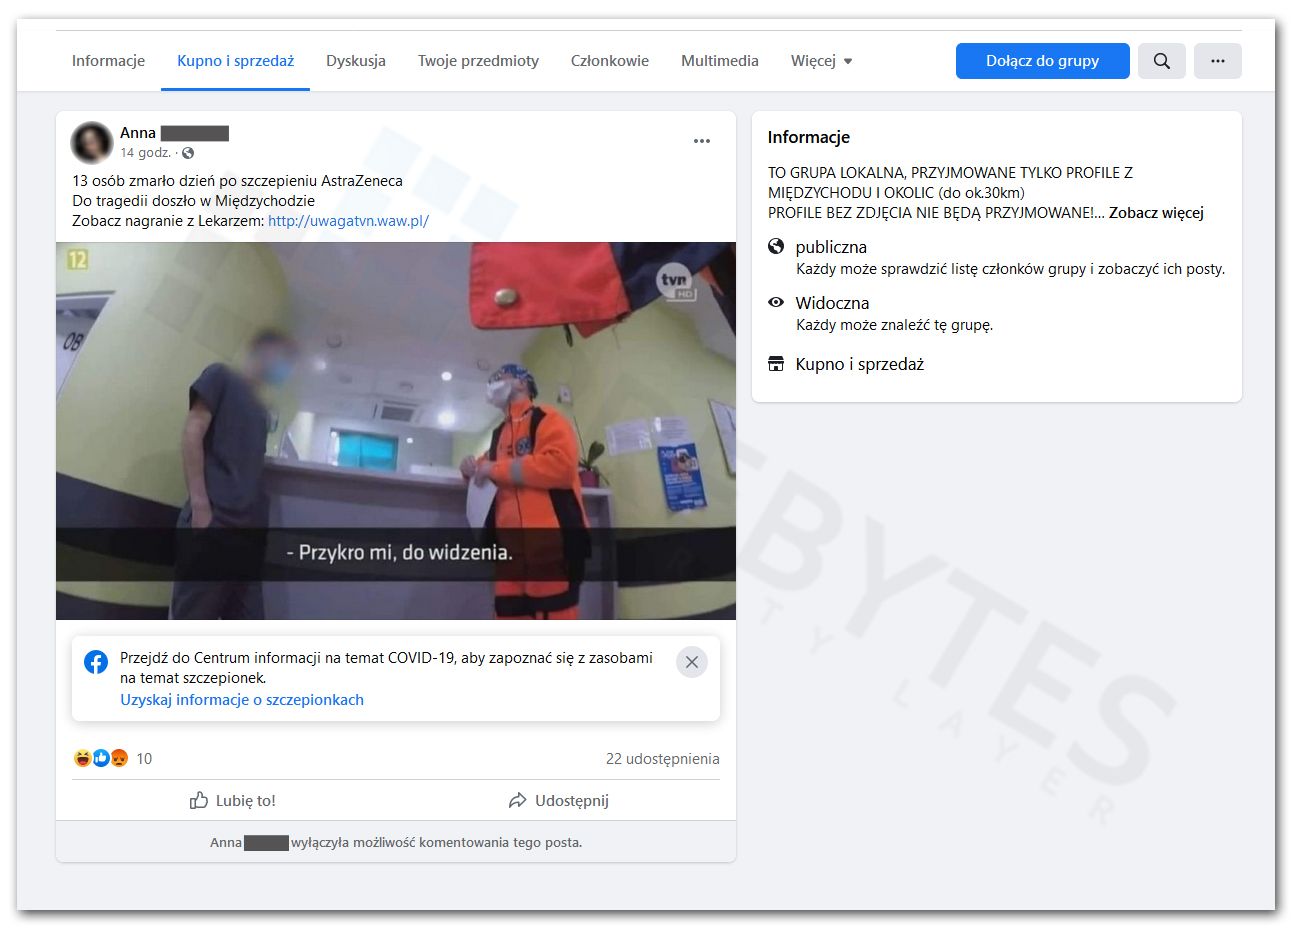This screenshot has height=929, width=1291.
Task: Switch to Kupno i sprzedaż tab
Action: (x=235, y=61)
